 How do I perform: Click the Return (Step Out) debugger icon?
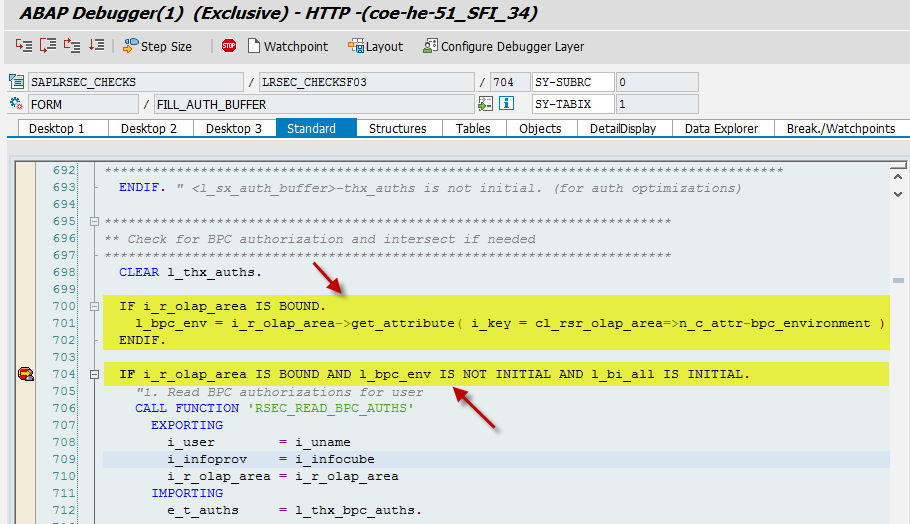click(x=72, y=46)
